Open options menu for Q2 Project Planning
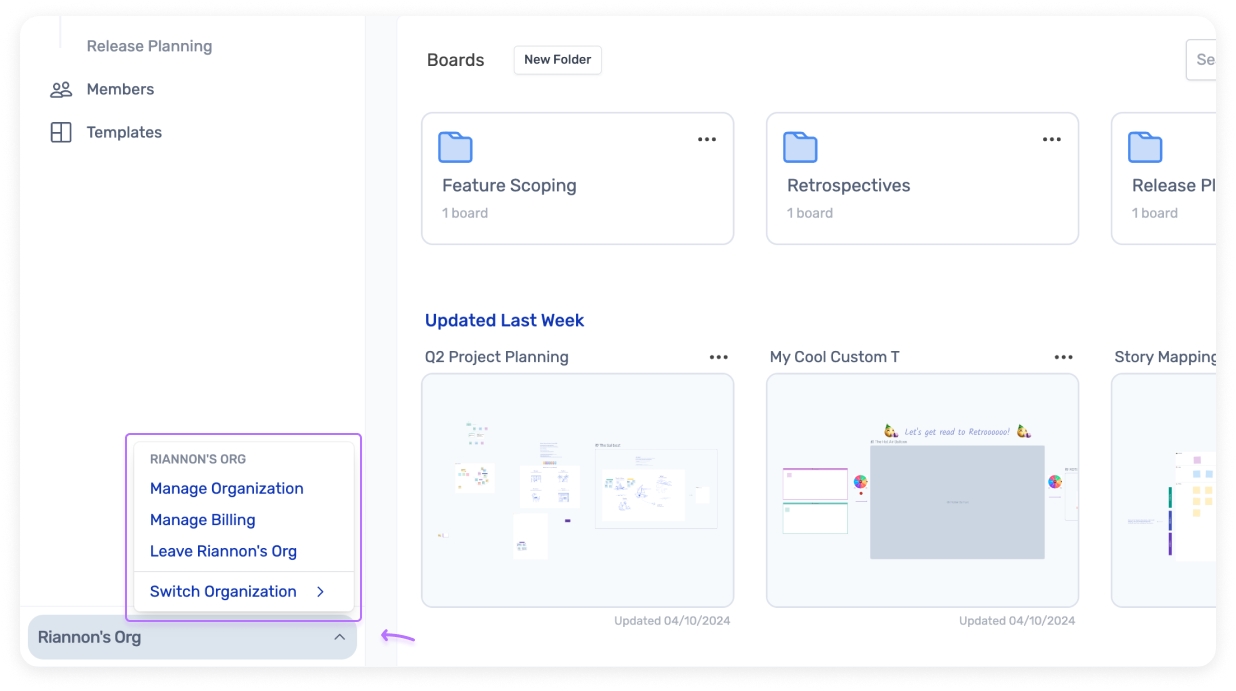 click(719, 357)
